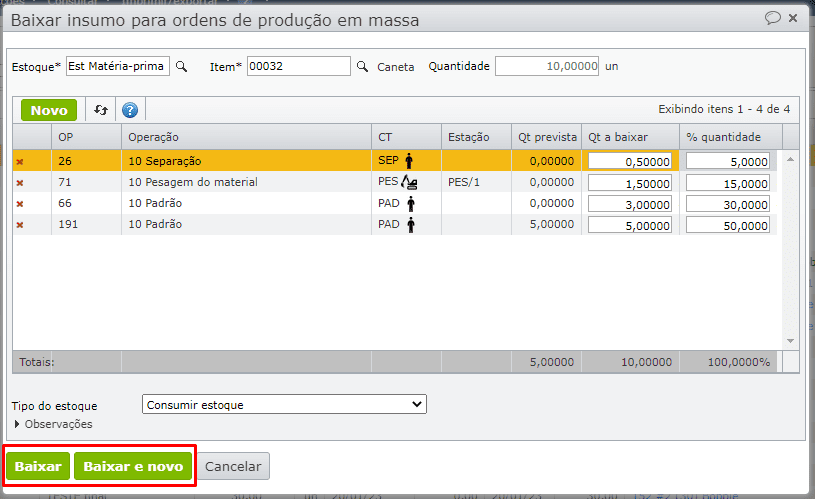The image size is (815, 499).
Task: Select the 'PES/1' station cell
Action: coord(477,182)
